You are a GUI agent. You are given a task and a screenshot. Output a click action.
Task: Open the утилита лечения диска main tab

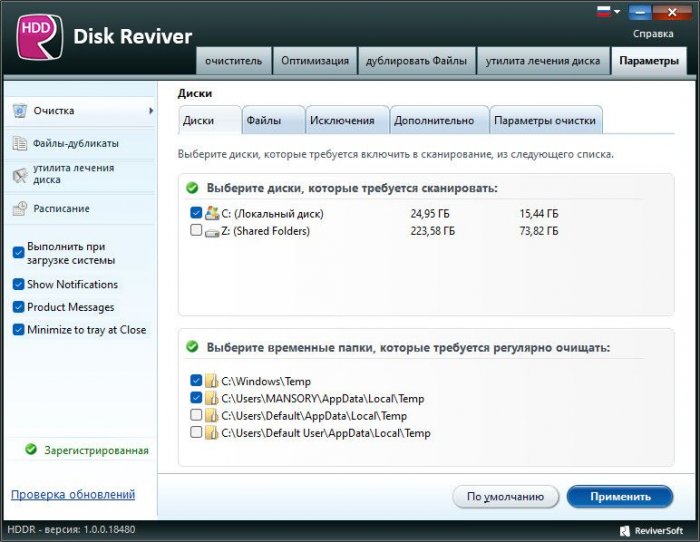tap(543, 61)
